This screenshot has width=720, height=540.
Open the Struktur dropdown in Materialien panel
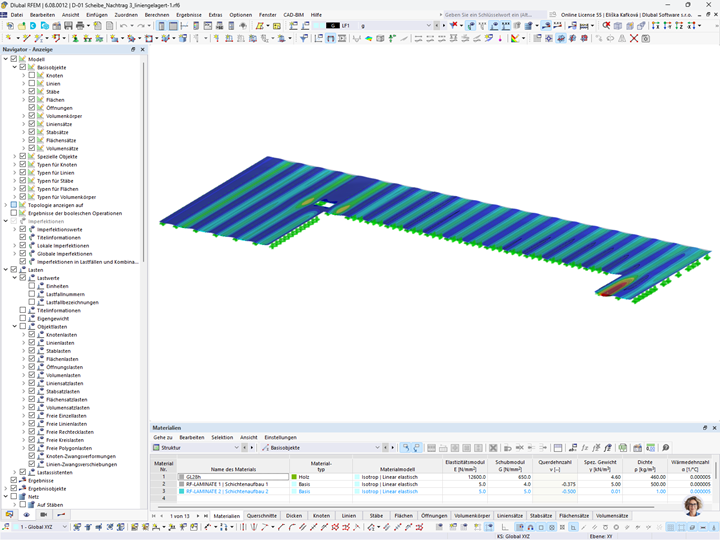coord(236,448)
